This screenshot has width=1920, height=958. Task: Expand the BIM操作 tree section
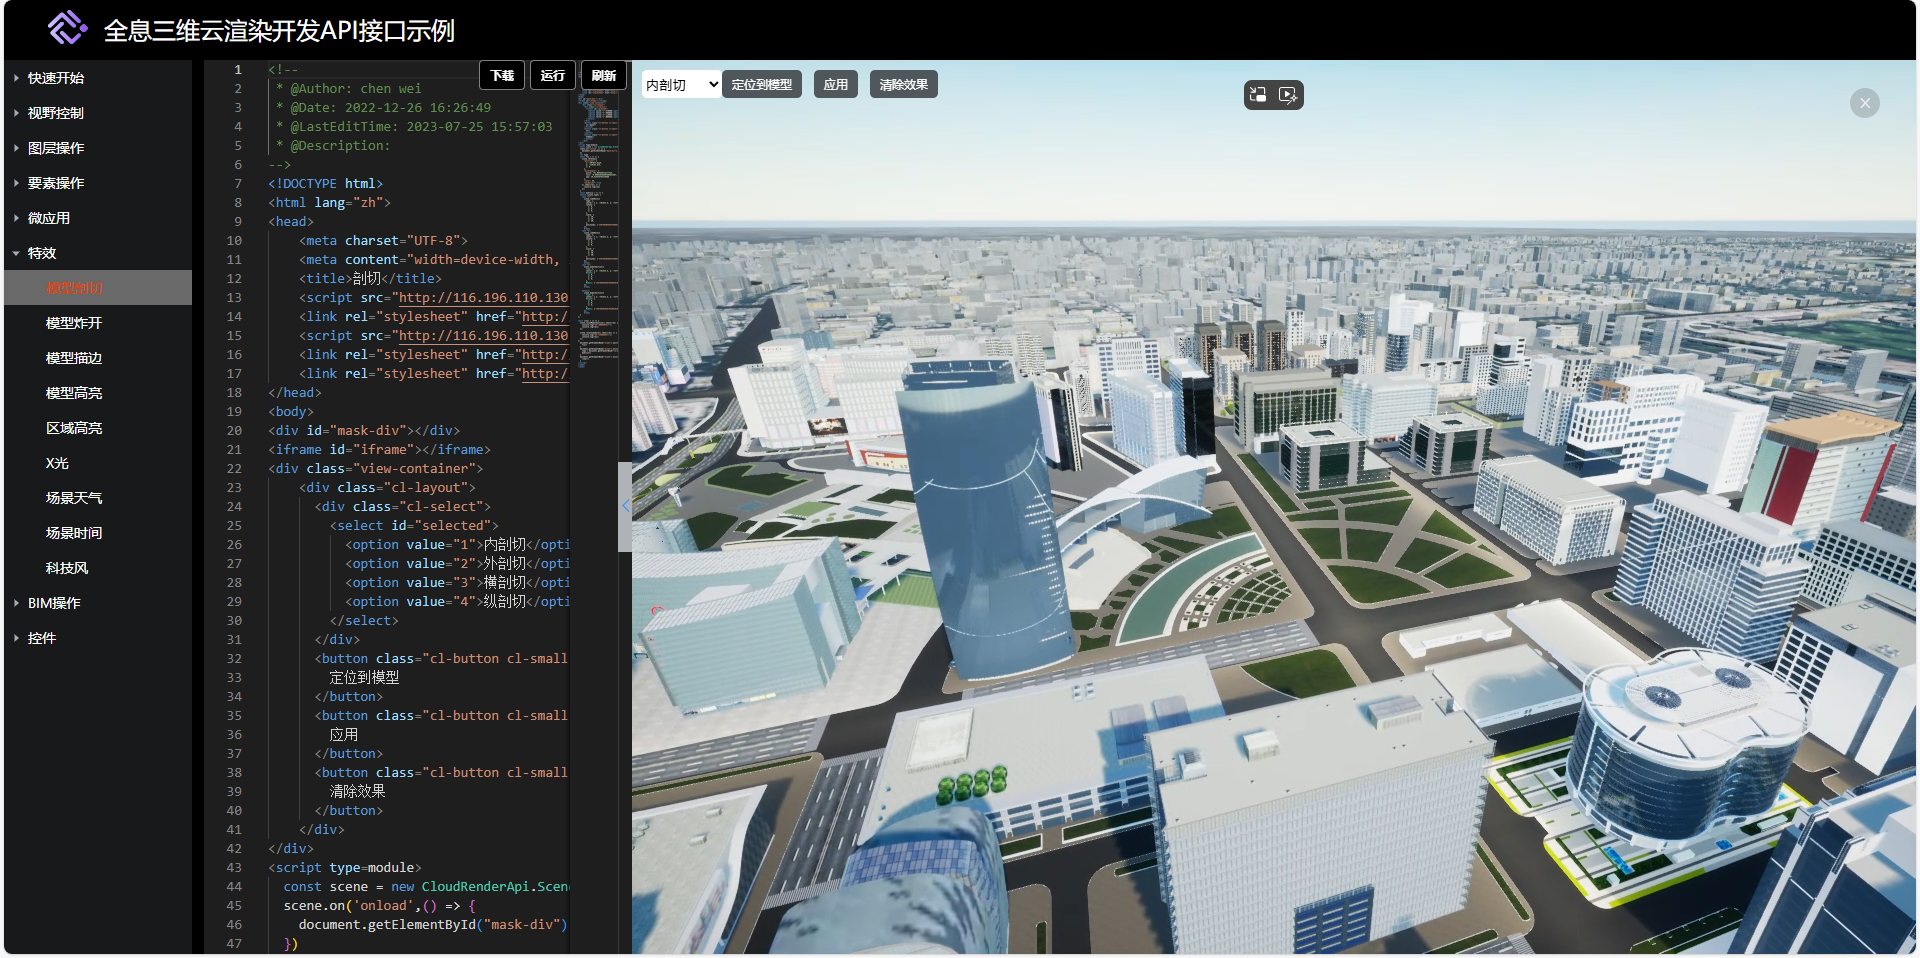[x=54, y=603]
